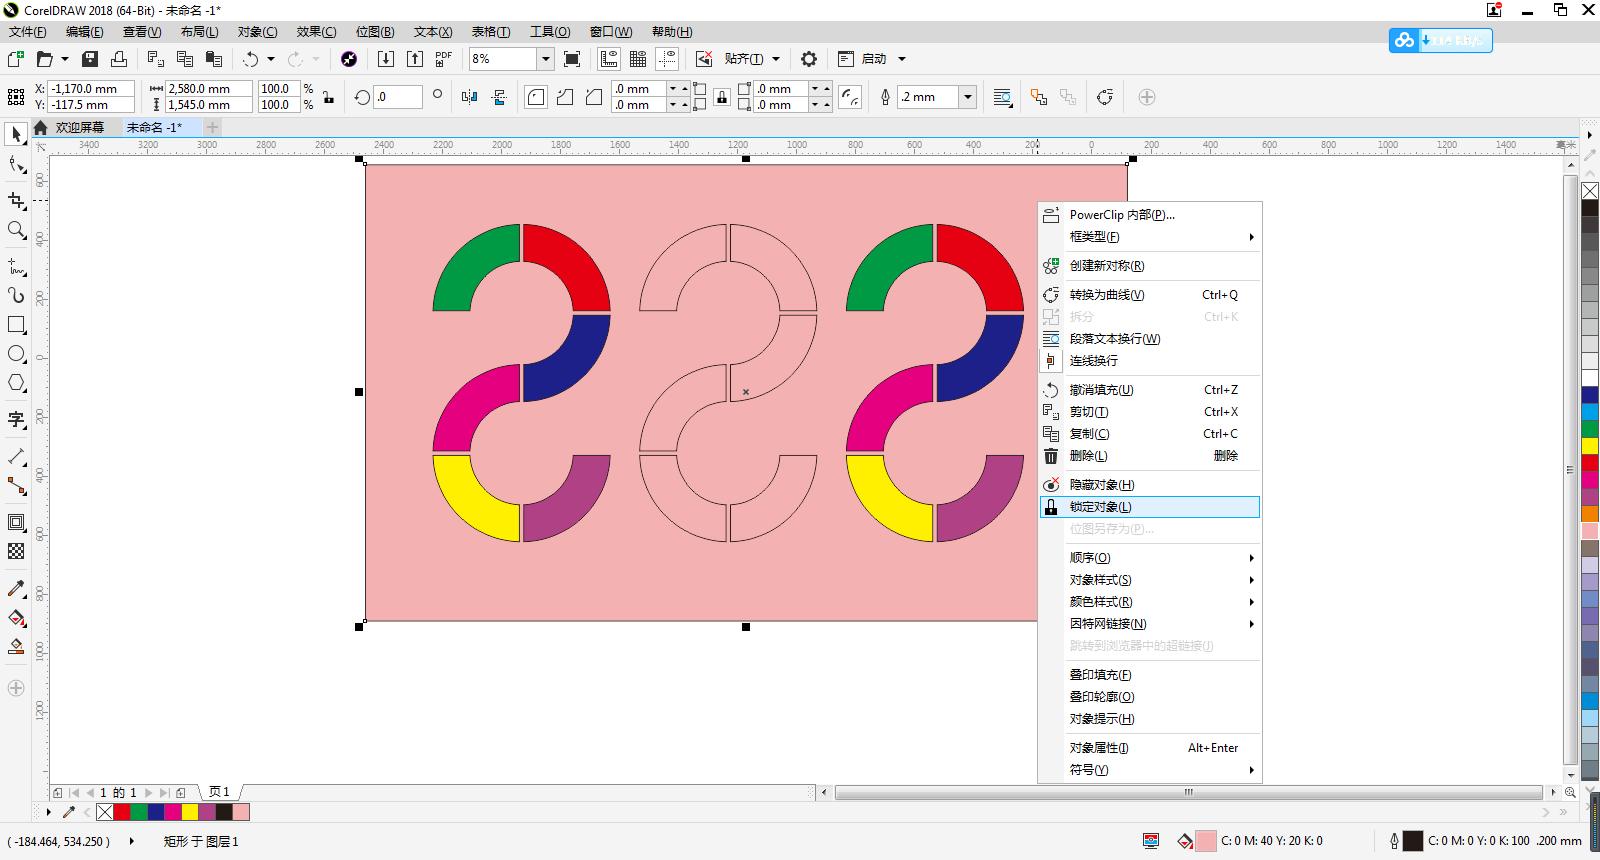Select the Zoom magnifier tool
1600x860 pixels.
[16, 230]
